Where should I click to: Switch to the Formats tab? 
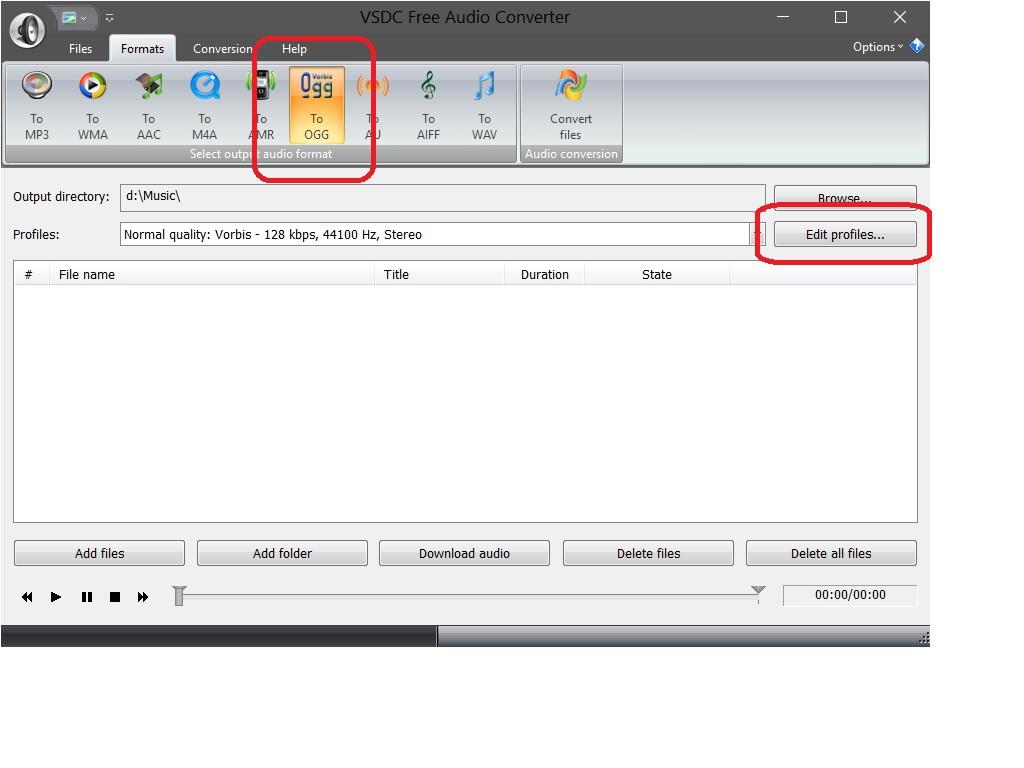(142, 49)
